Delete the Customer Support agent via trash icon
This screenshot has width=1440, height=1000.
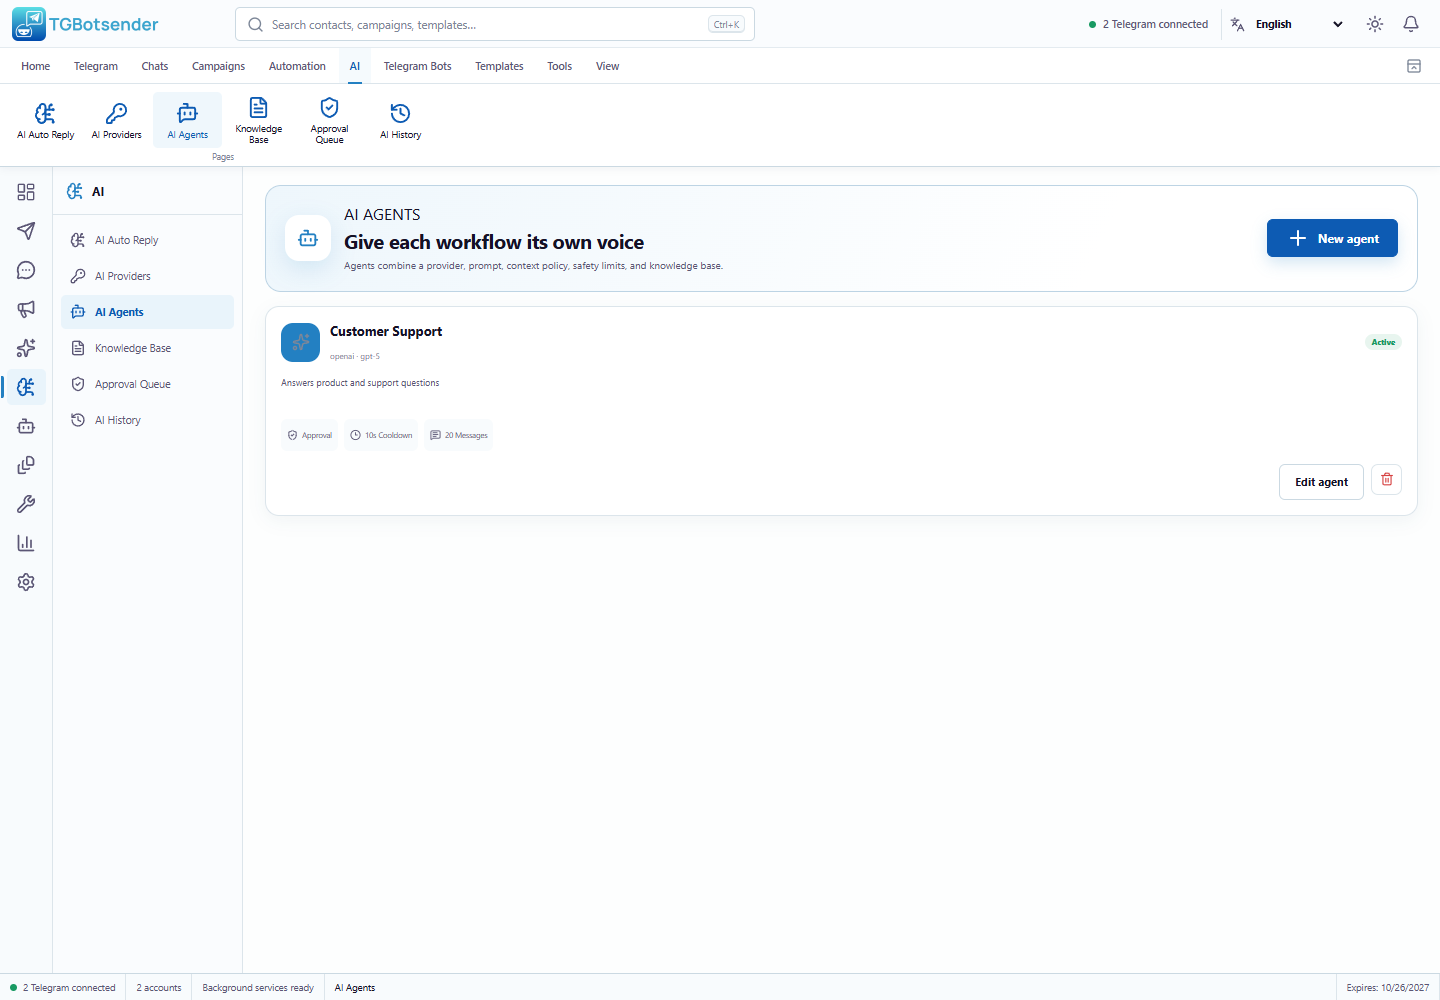(x=1386, y=480)
